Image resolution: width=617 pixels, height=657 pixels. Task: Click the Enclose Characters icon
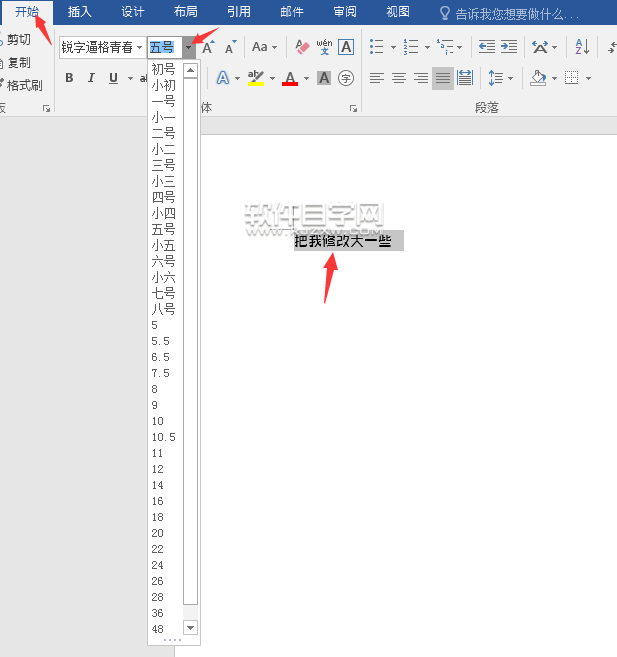tap(346, 78)
